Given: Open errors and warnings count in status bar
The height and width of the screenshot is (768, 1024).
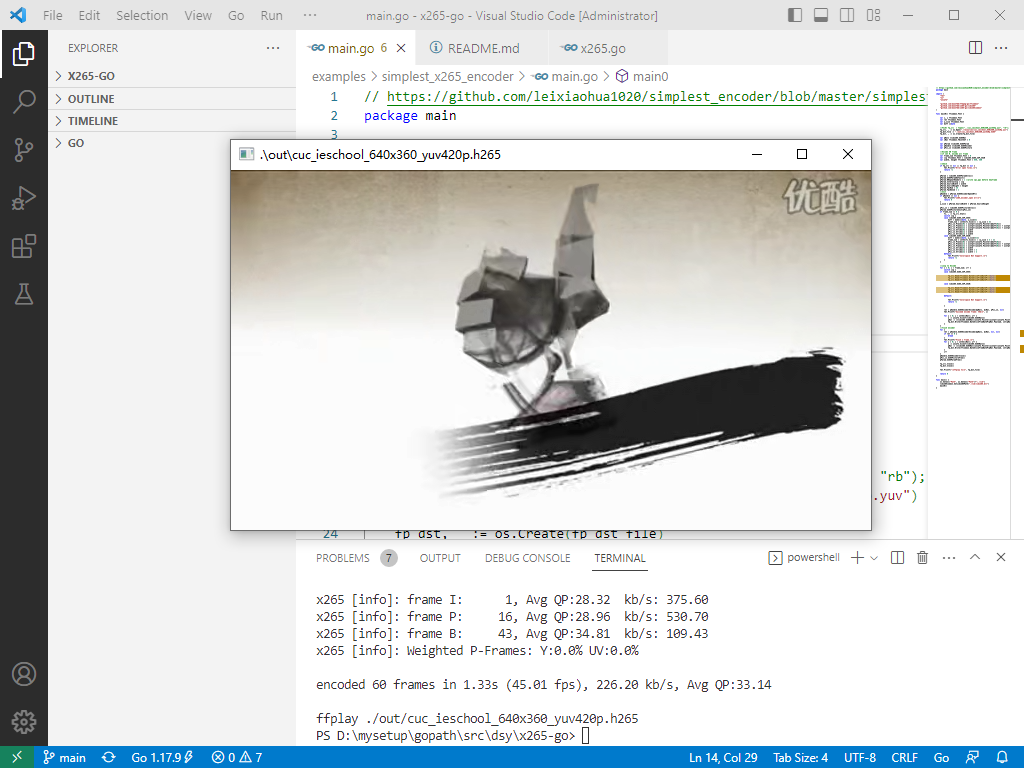Looking at the screenshot, I should (x=237, y=758).
